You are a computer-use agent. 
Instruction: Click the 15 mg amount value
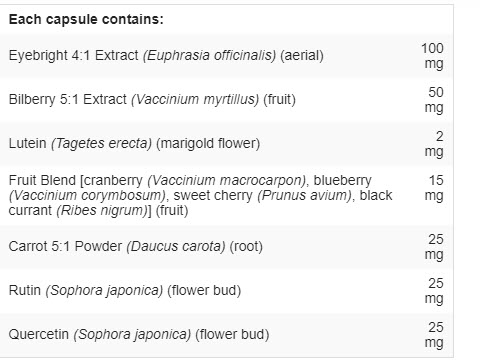pyautogui.click(x=434, y=188)
